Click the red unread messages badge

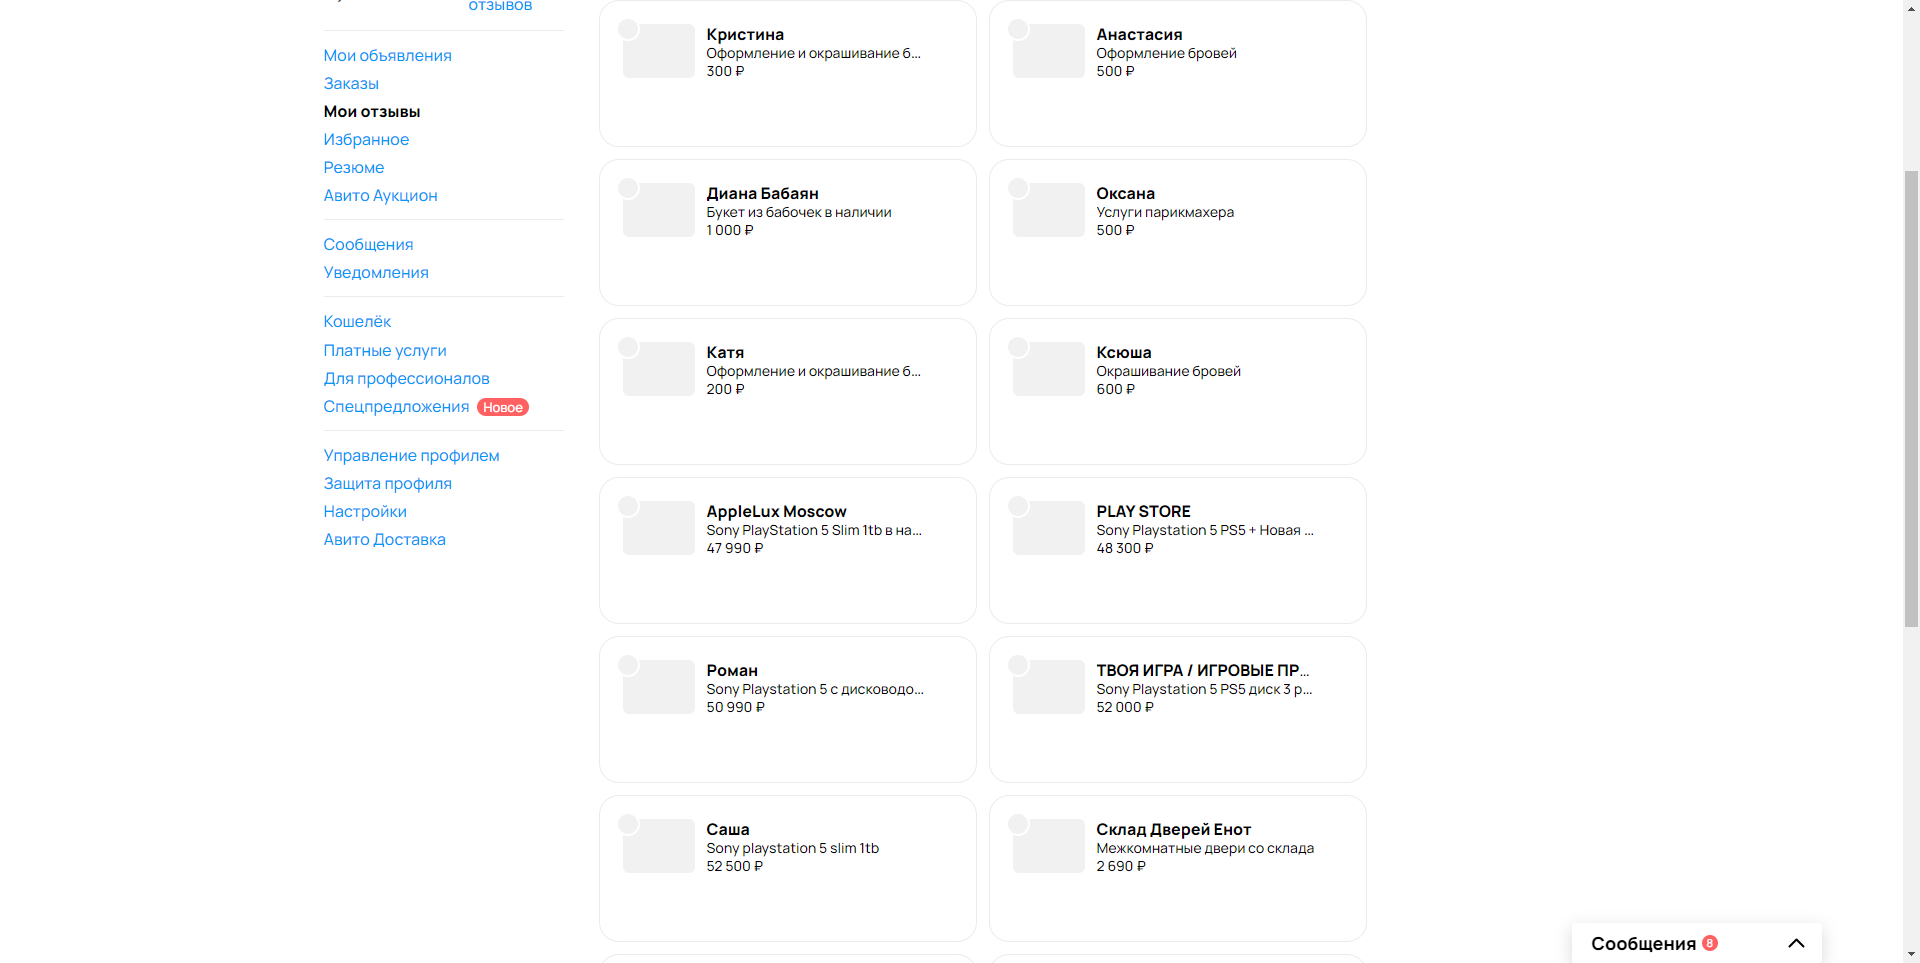click(1710, 943)
